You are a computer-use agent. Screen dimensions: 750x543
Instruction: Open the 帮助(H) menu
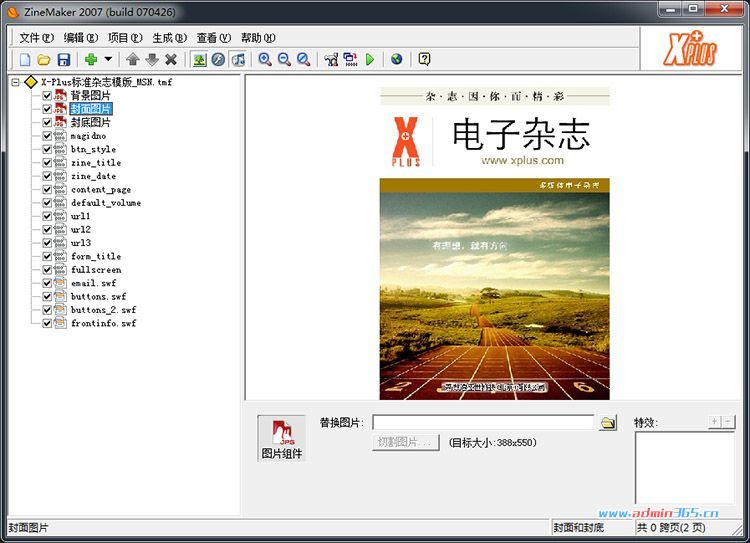click(x=258, y=38)
